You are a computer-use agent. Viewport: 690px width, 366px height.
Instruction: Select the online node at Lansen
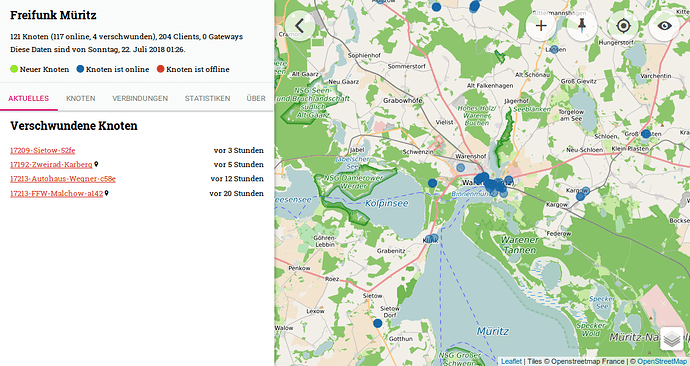554,49
